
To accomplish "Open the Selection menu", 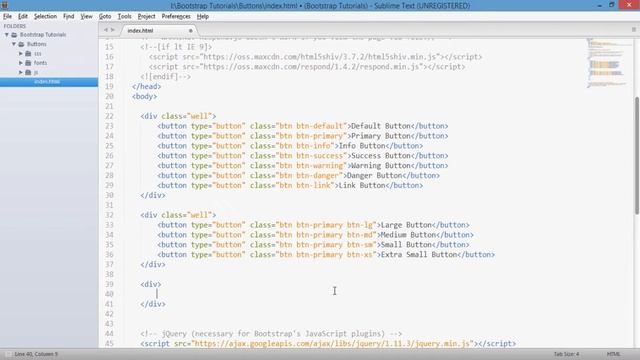I will 45,16.
